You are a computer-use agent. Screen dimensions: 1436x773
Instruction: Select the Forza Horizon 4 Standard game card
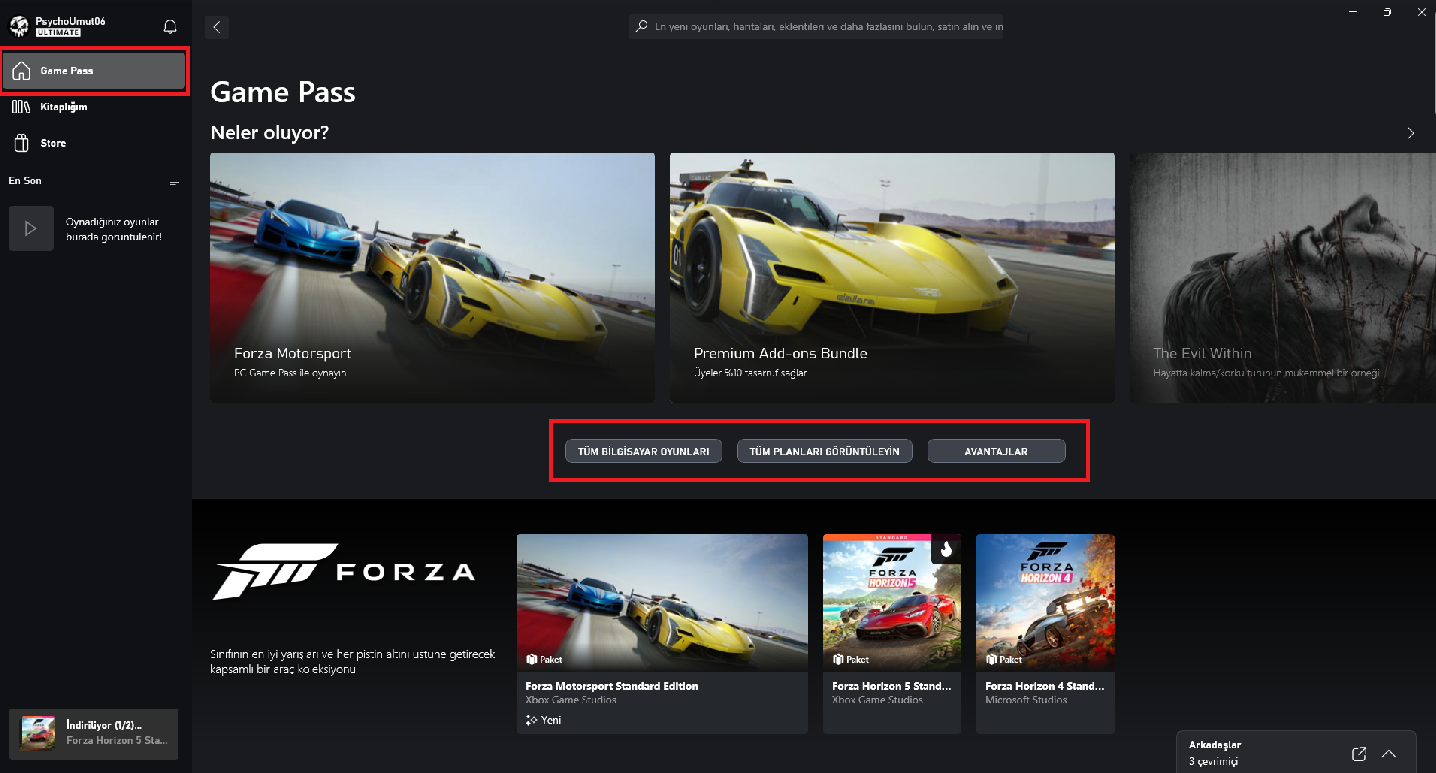1045,634
